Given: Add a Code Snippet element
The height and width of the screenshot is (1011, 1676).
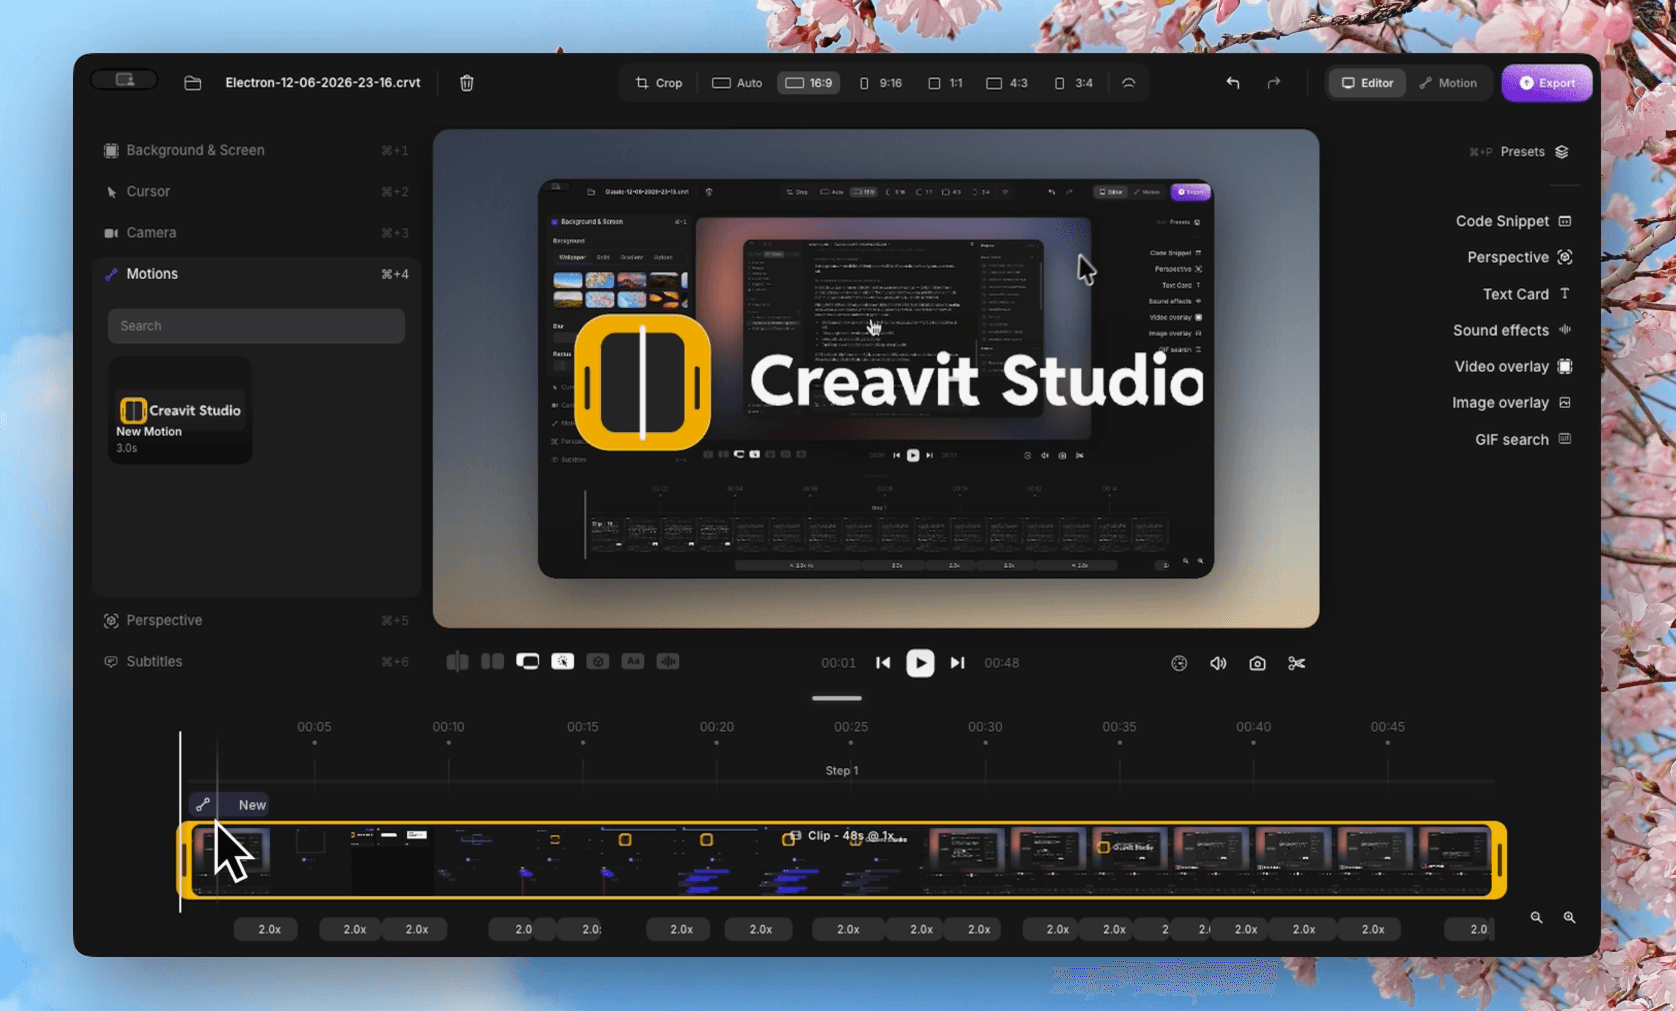Looking at the screenshot, I should tap(1513, 221).
